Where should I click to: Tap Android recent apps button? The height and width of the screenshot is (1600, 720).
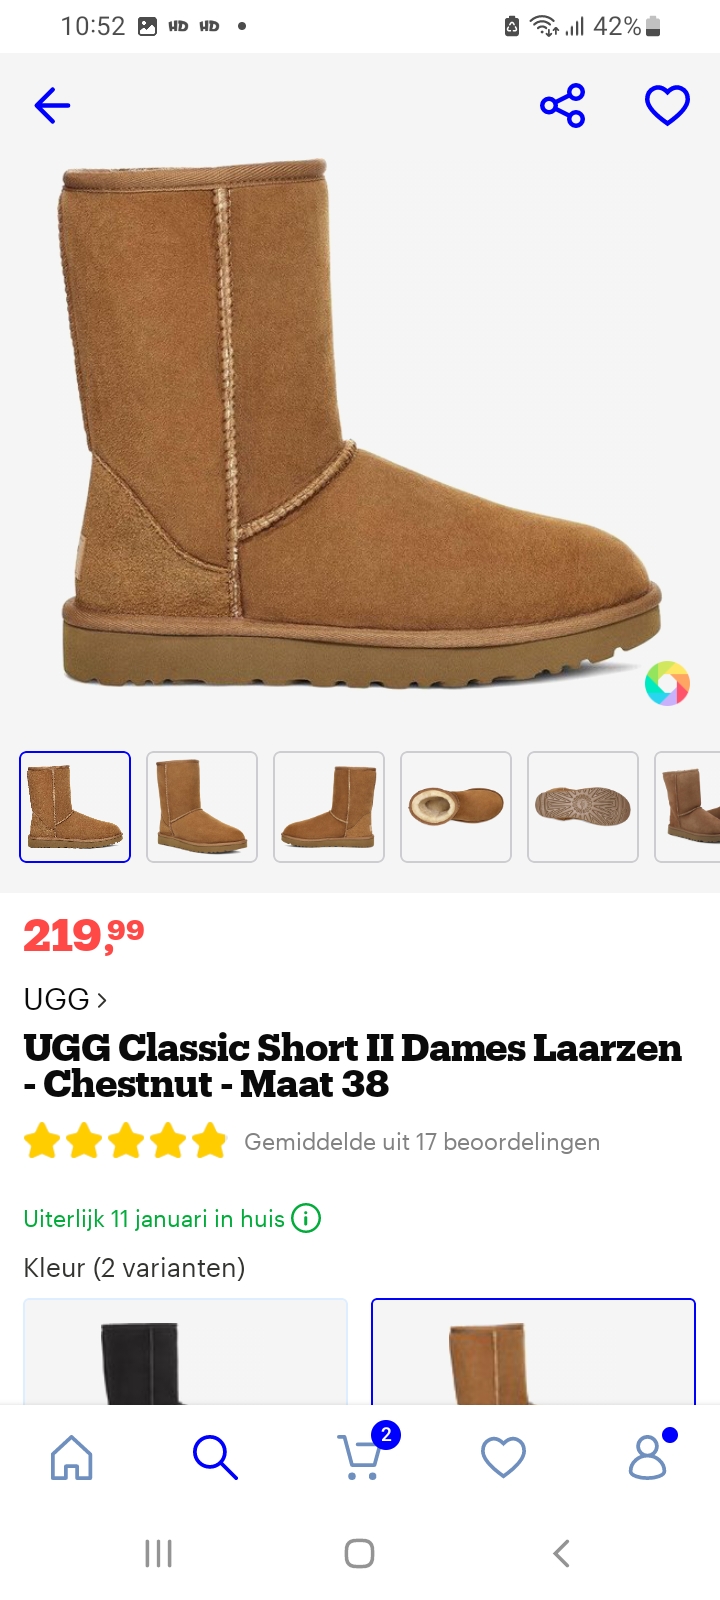pyautogui.click(x=159, y=1553)
